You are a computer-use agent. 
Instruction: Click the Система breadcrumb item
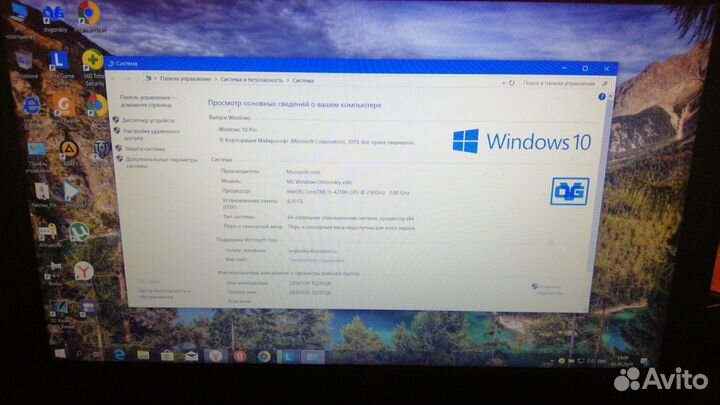click(x=303, y=80)
